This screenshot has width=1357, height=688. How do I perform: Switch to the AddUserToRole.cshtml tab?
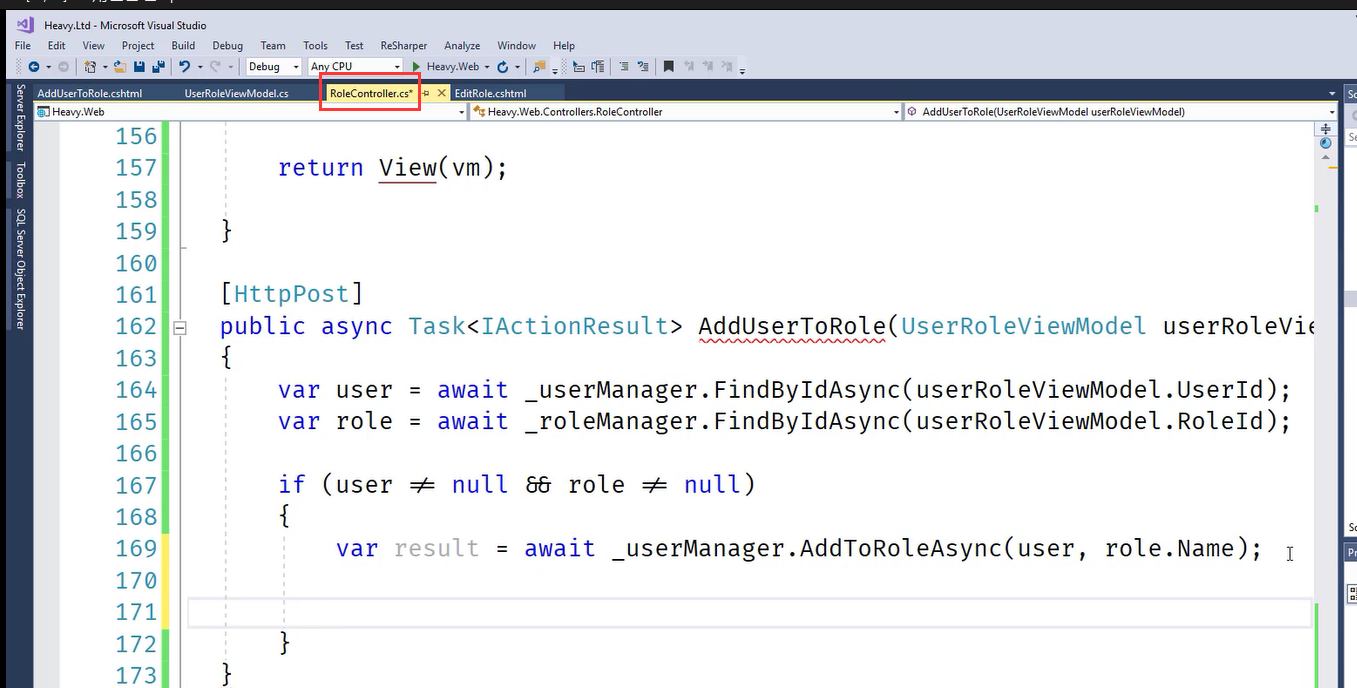90,93
